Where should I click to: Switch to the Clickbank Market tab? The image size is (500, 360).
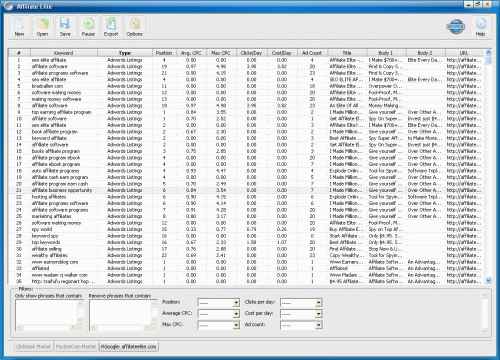[33, 347]
